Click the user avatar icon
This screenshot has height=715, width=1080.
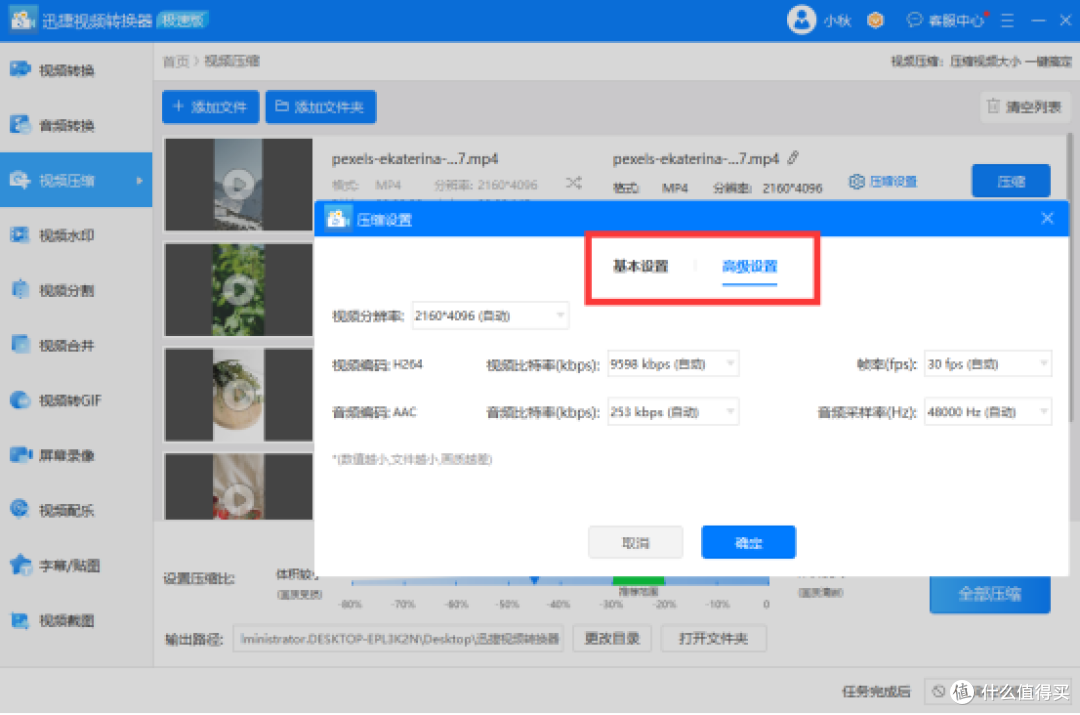click(801, 20)
